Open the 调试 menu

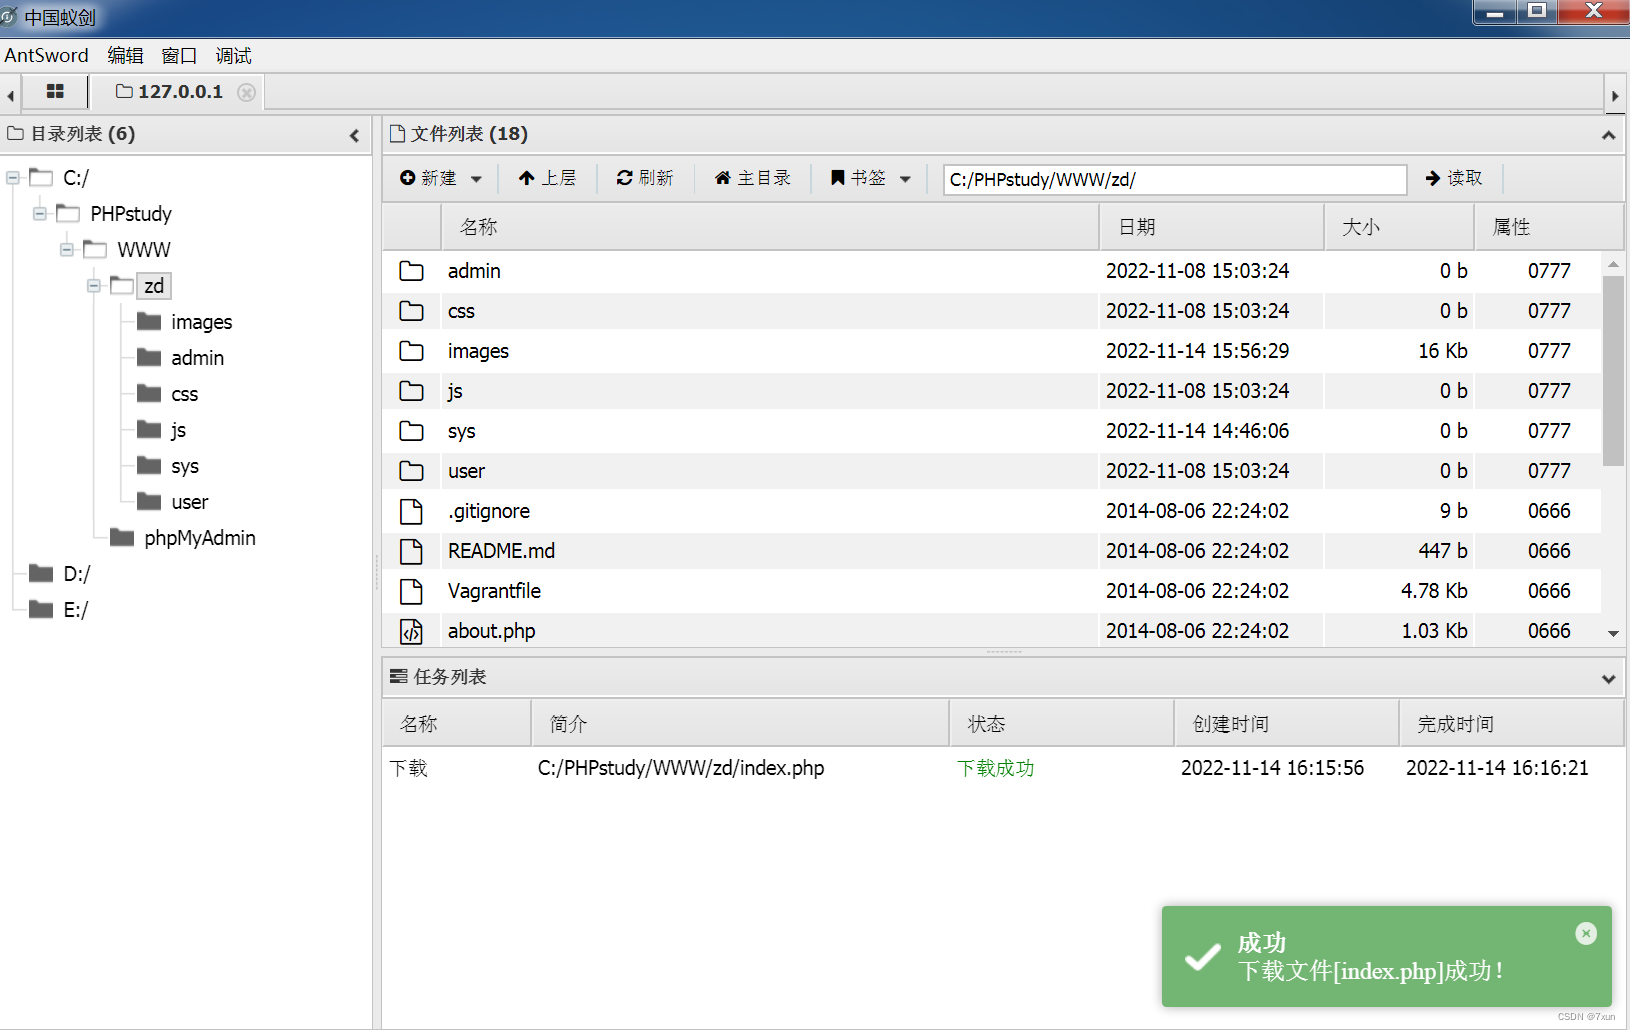[233, 55]
